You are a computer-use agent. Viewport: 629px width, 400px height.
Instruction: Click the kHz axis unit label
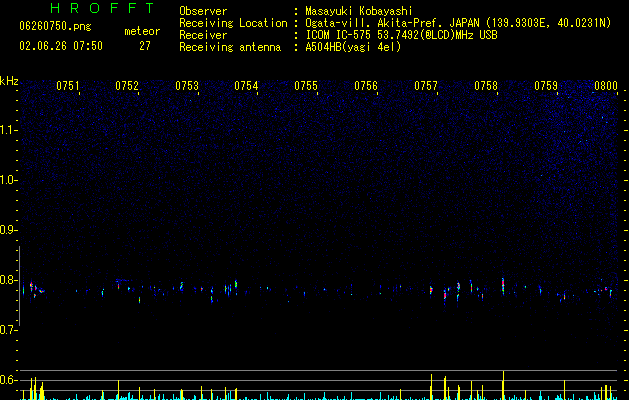(x=9, y=81)
